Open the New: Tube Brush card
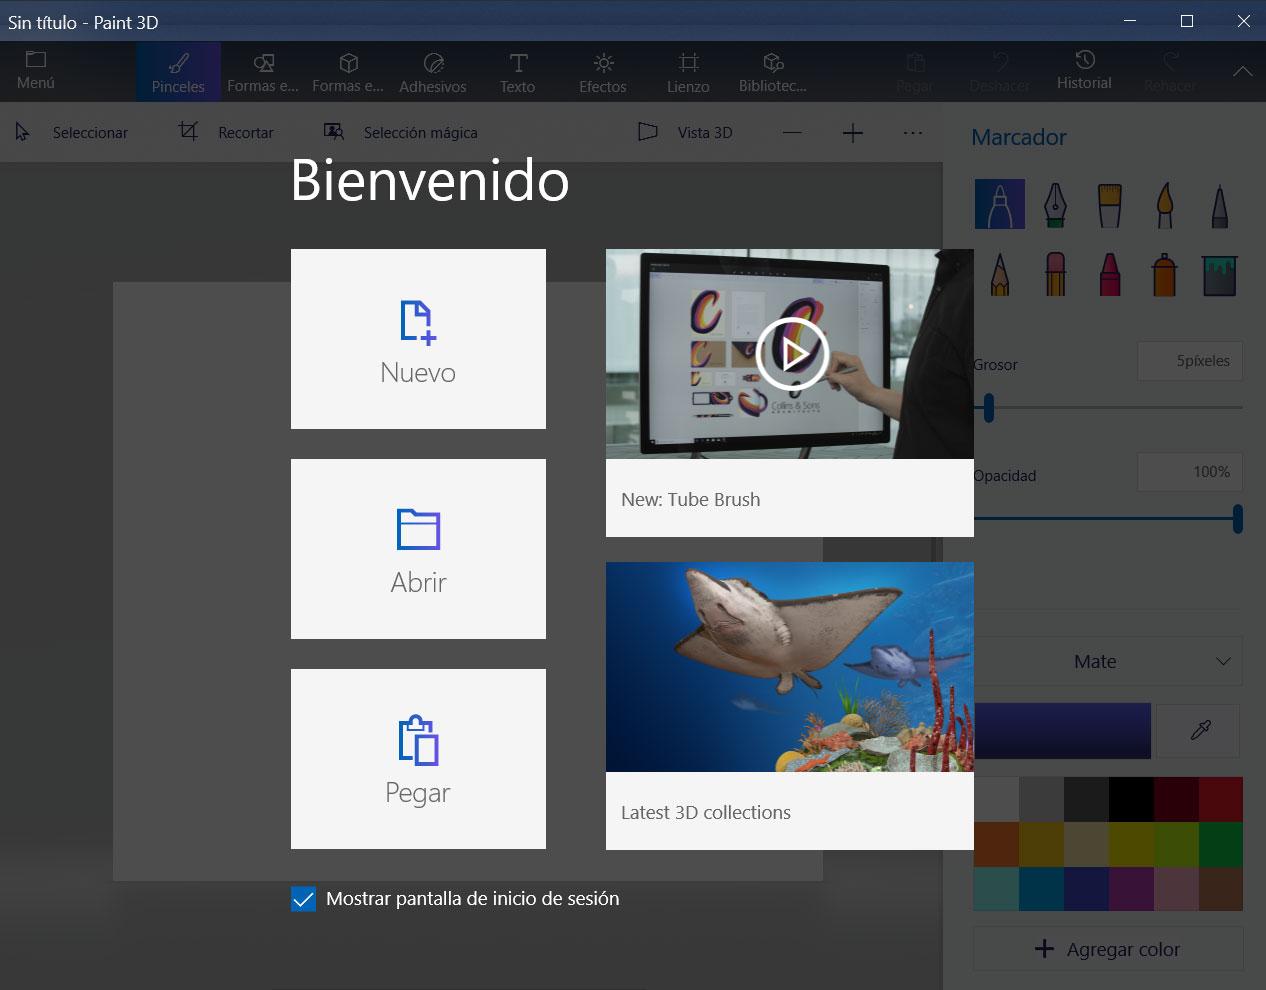Viewport: 1266px width, 990px height. click(790, 498)
